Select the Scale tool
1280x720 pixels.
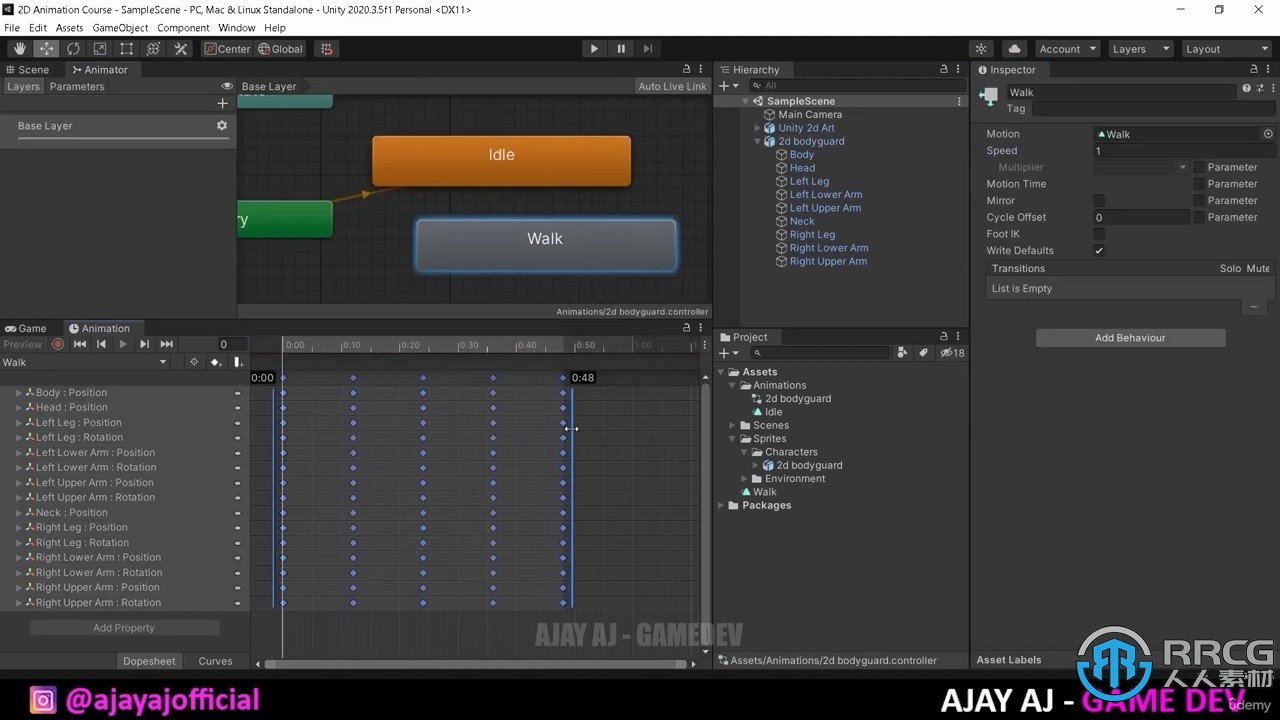click(100, 49)
